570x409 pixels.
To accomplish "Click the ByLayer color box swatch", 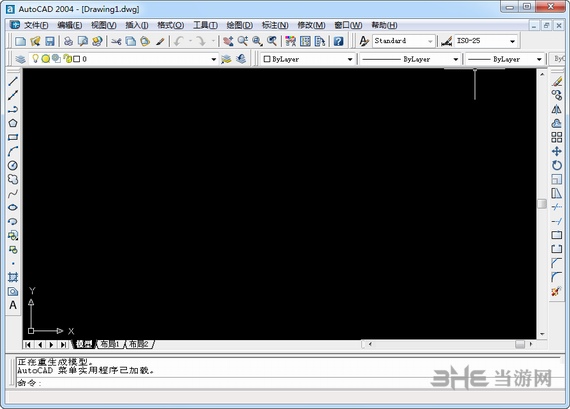I will tap(267, 59).
